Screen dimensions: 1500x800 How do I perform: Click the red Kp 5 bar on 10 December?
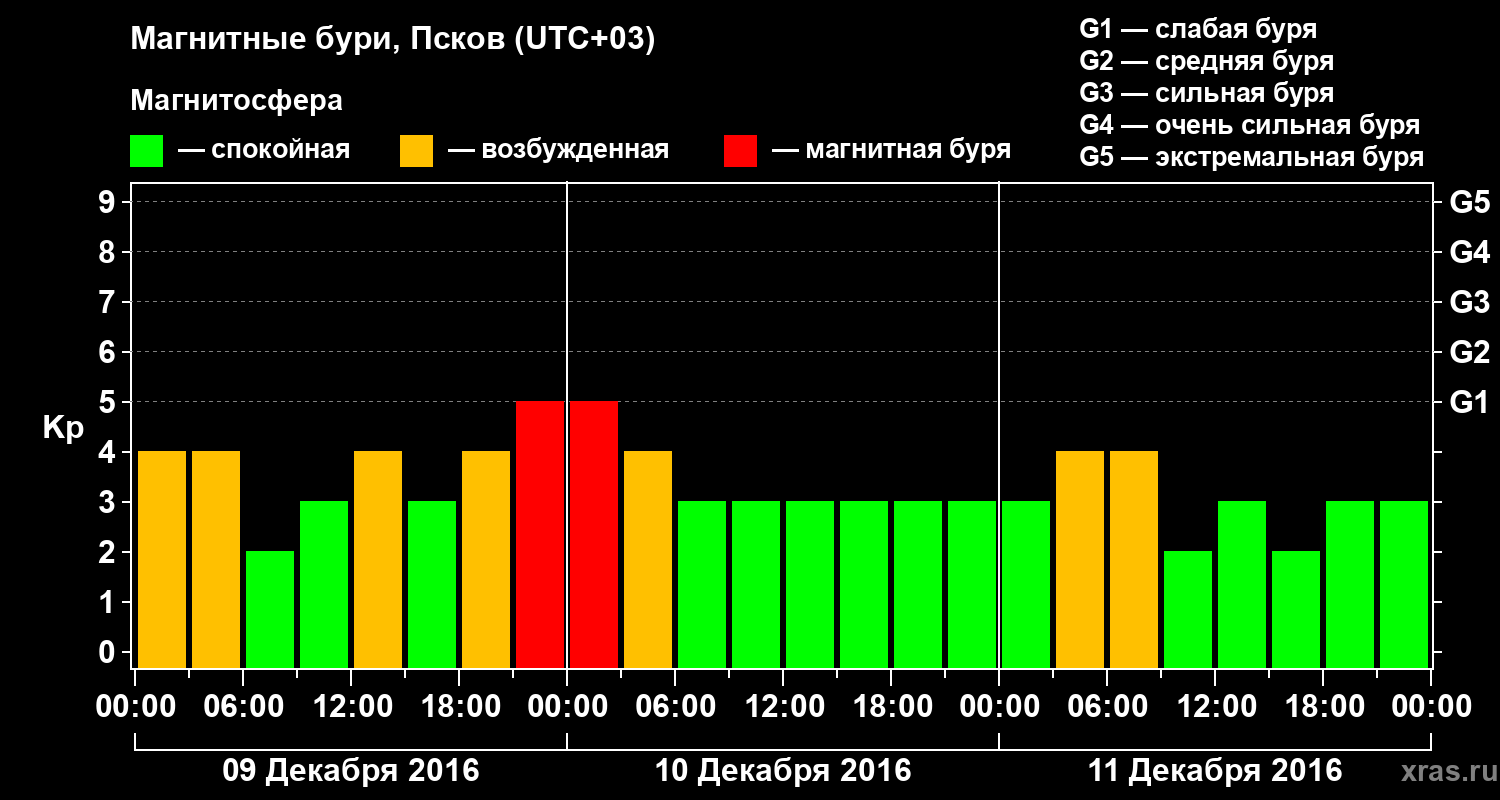coord(594,535)
